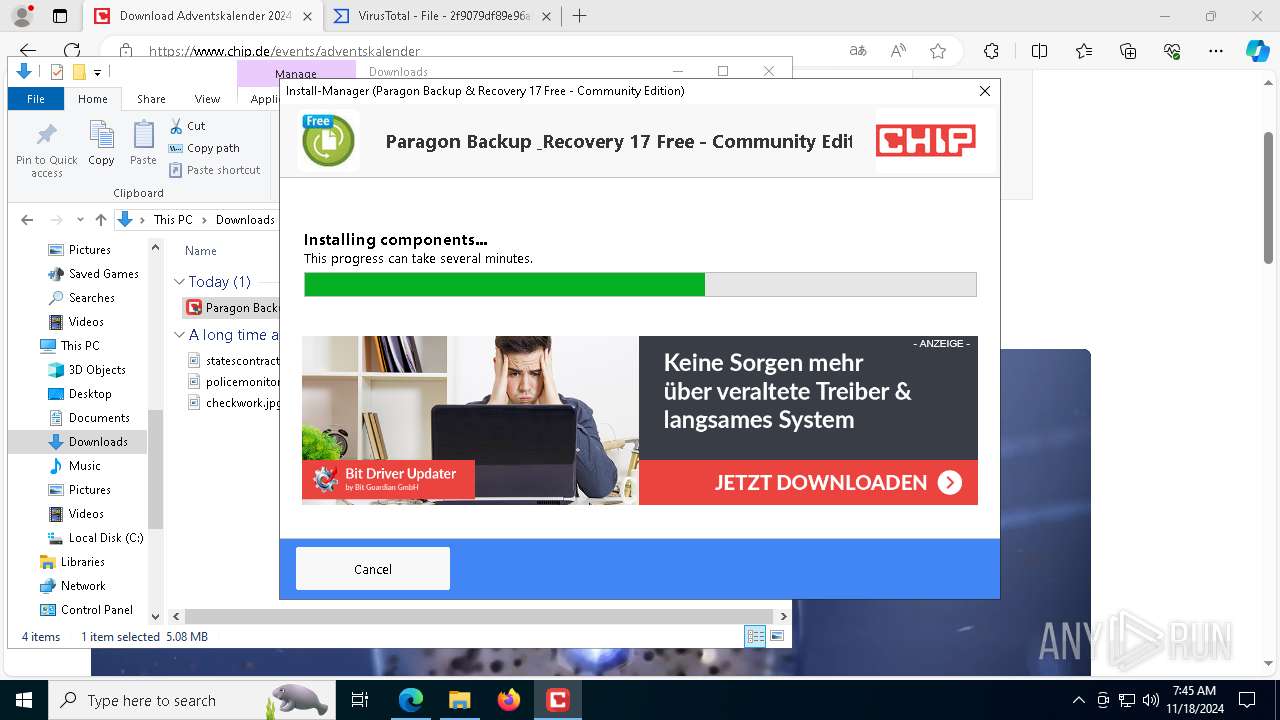This screenshot has width=1280, height=720.
Task: Open the notification center icon
Action: (1247, 700)
